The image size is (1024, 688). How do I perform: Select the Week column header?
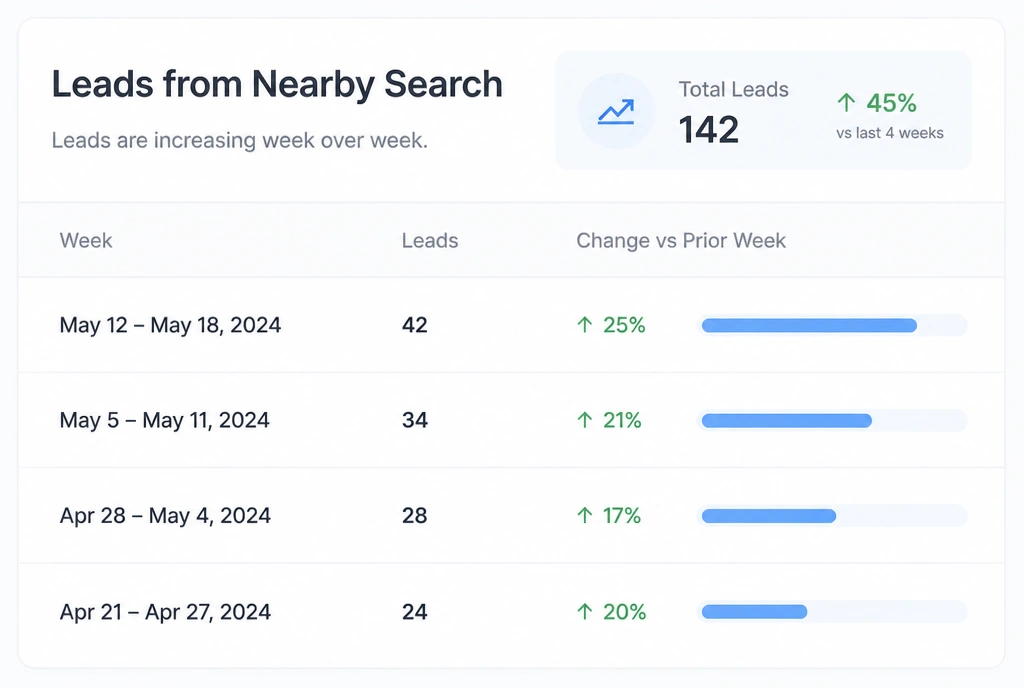[86, 240]
